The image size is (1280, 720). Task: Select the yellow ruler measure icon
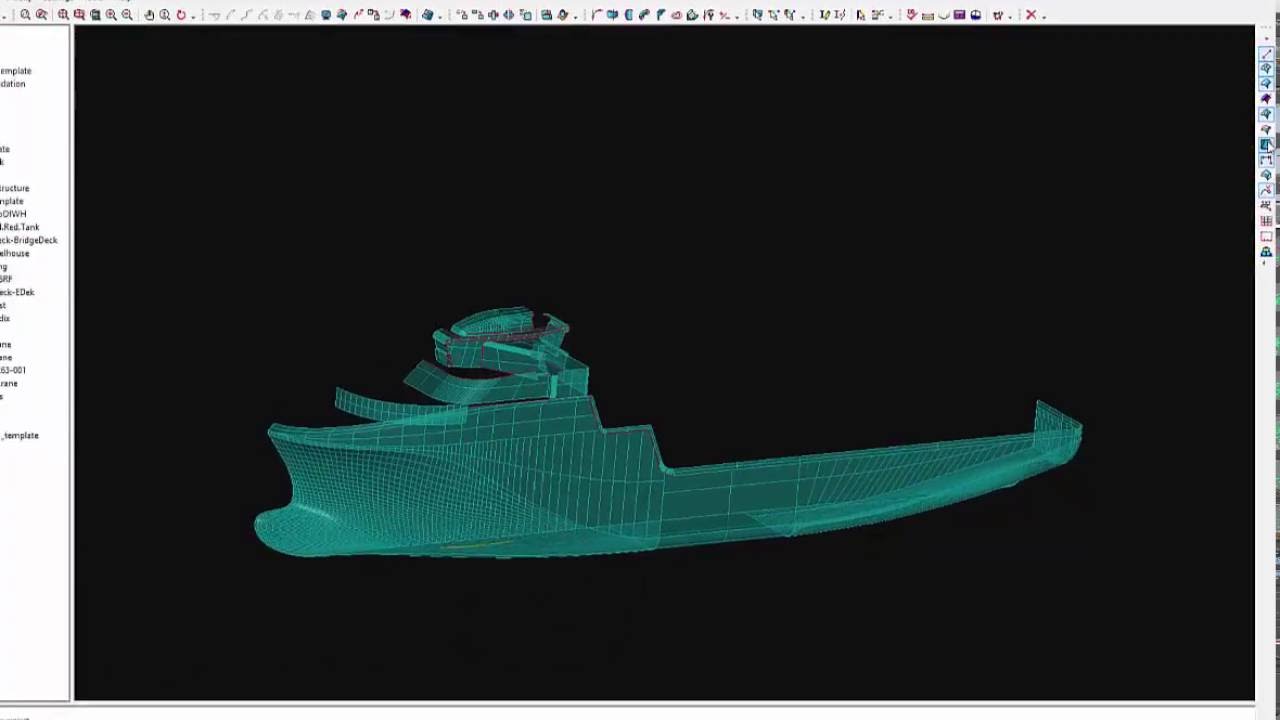(927, 15)
